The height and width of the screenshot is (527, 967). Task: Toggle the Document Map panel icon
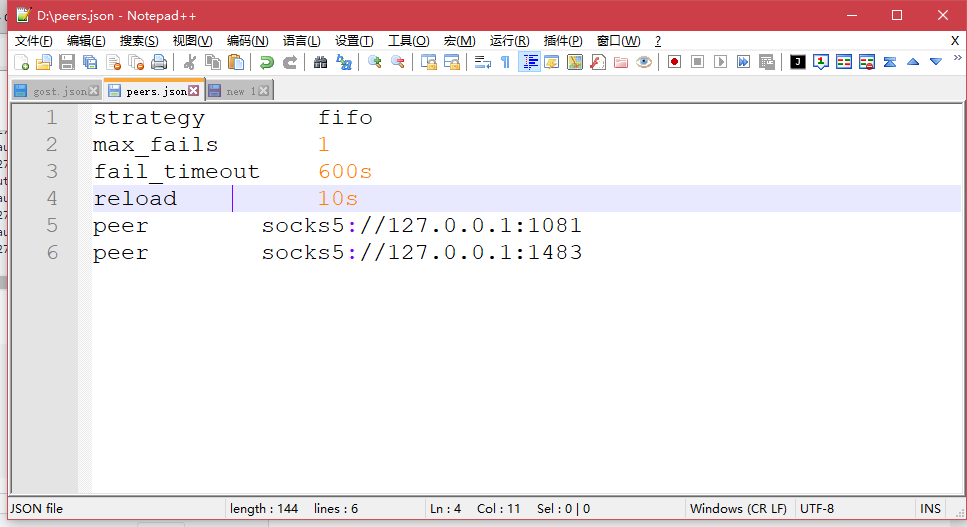click(575, 62)
